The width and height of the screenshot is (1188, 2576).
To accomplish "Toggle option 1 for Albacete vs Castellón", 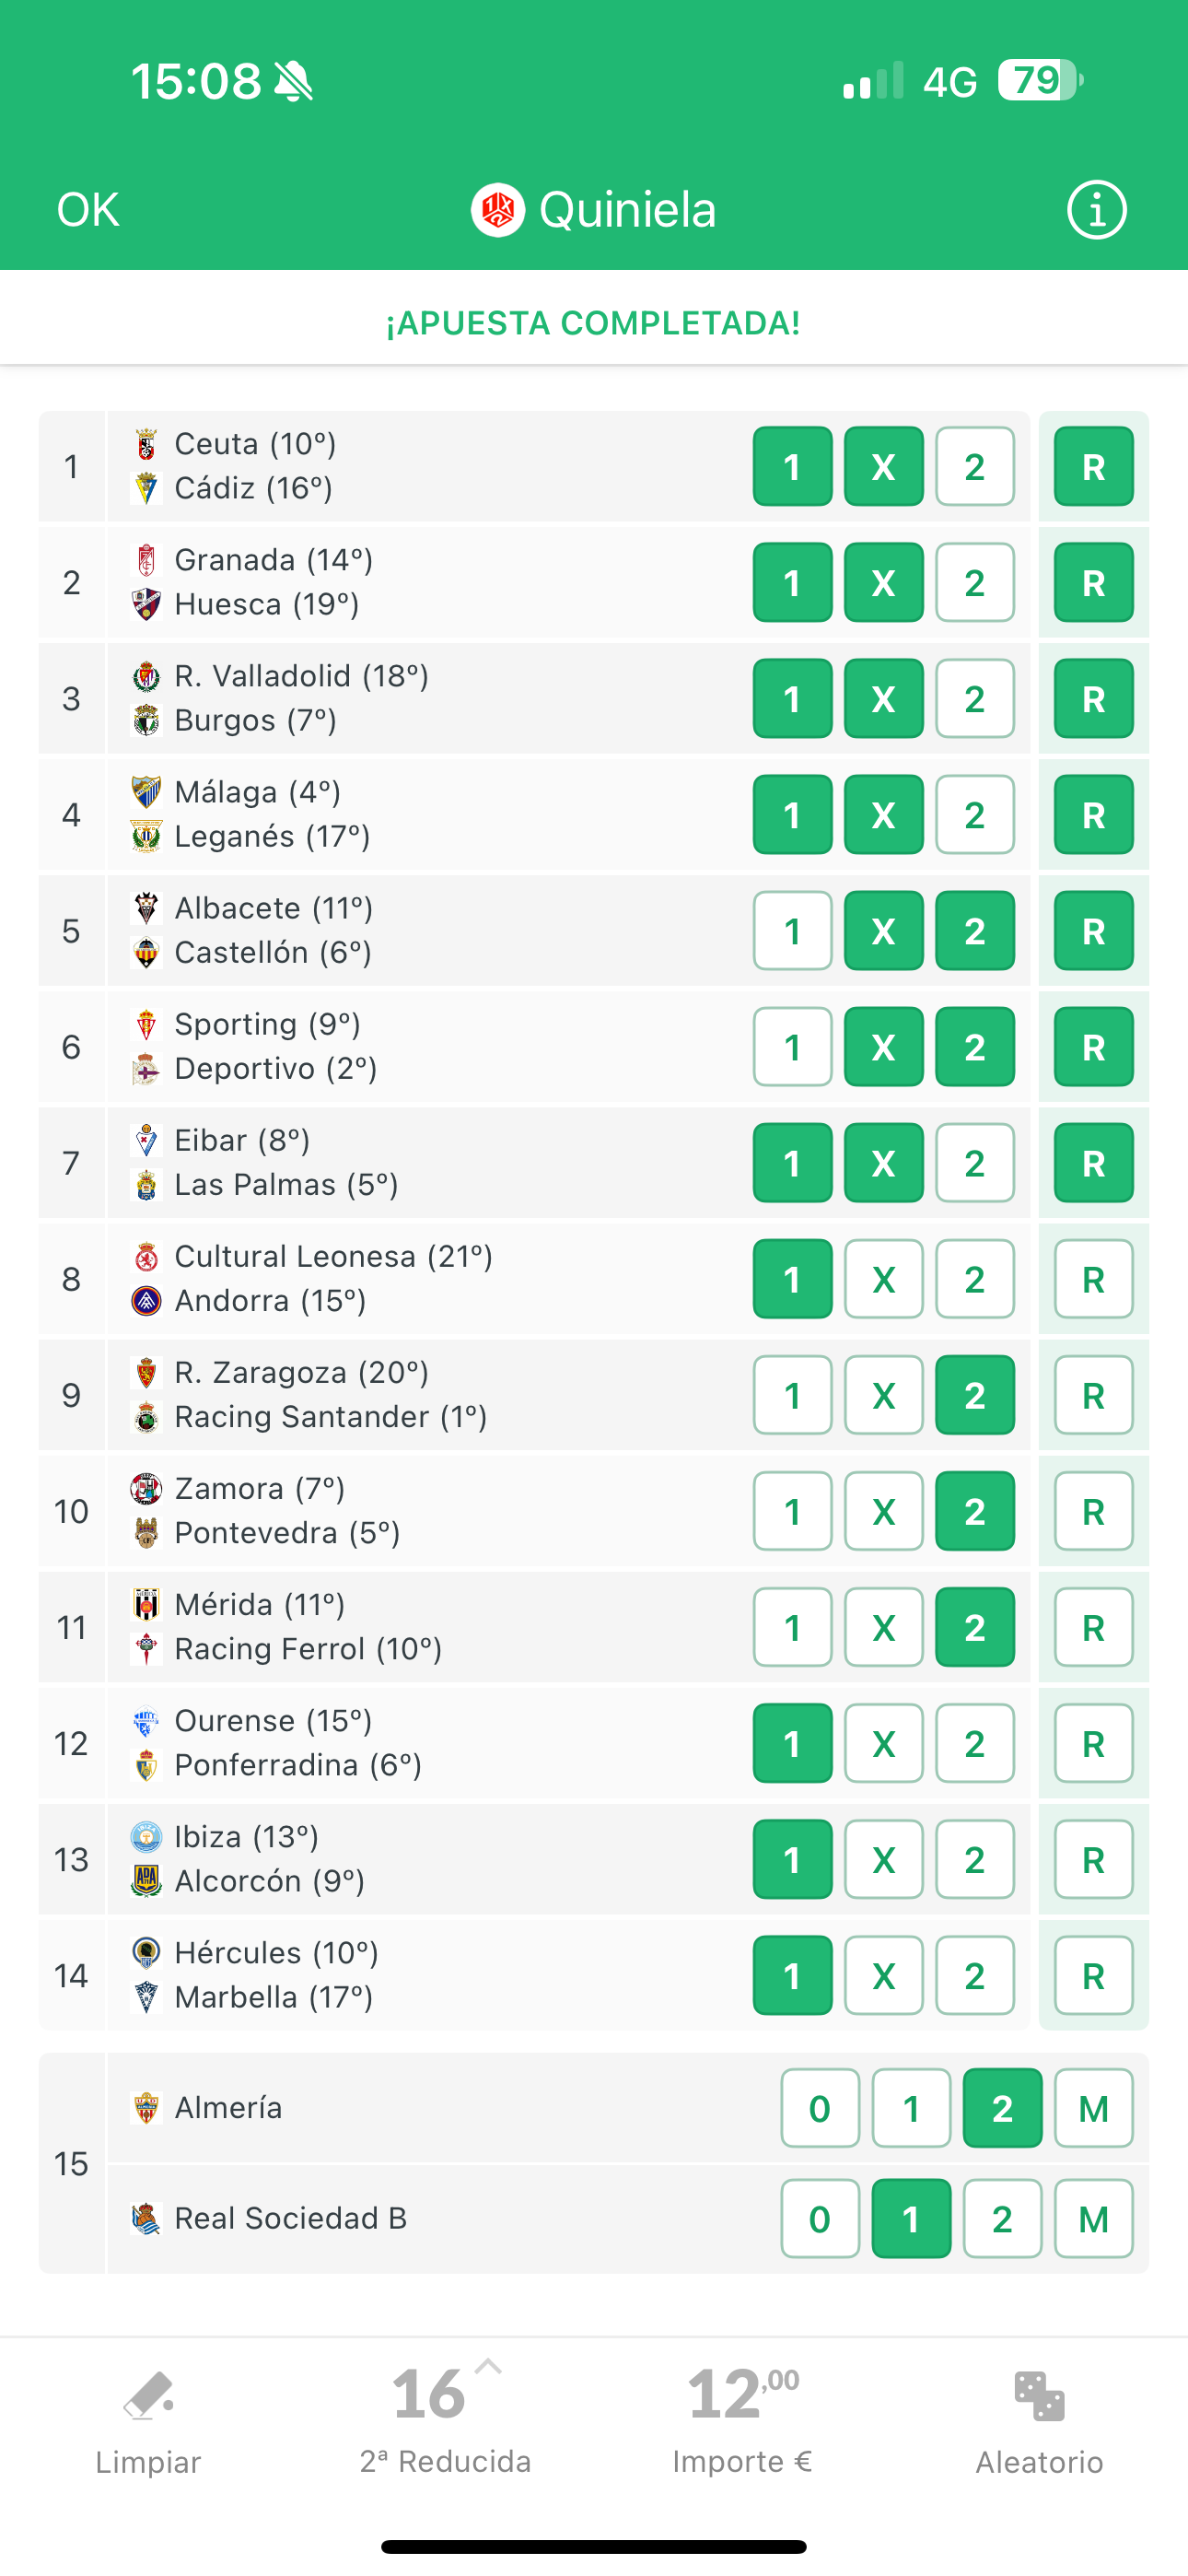I will click(792, 931).
